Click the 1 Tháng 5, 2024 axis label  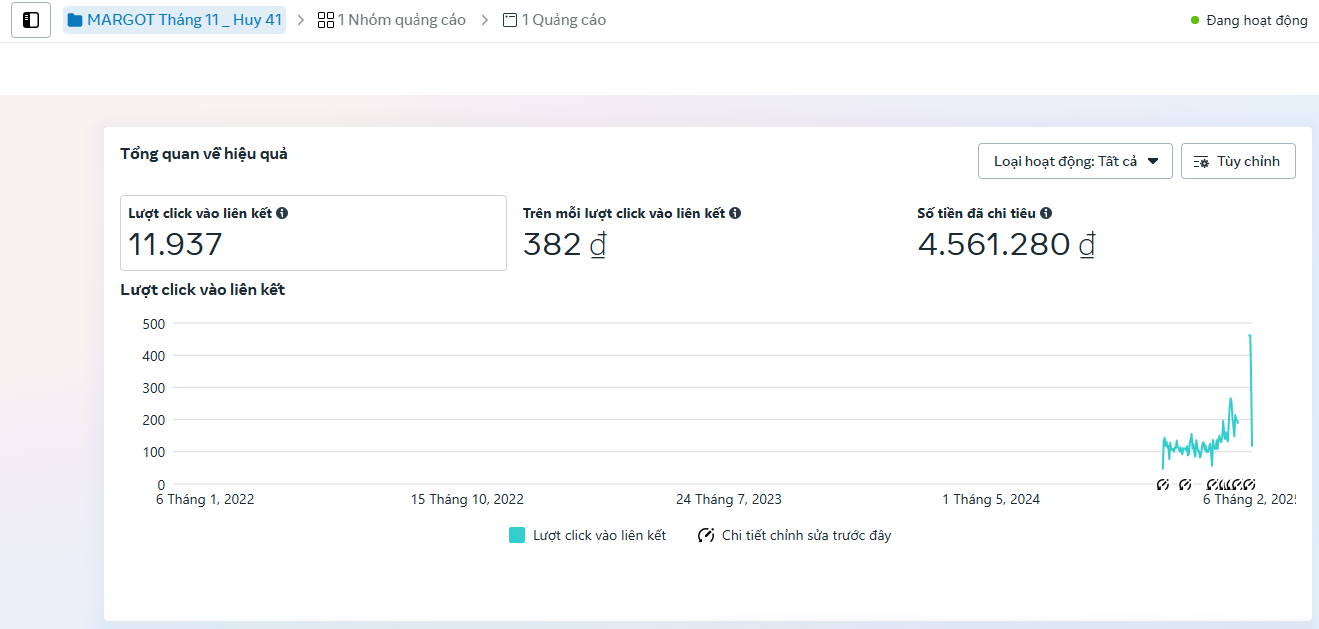[991, 499]
